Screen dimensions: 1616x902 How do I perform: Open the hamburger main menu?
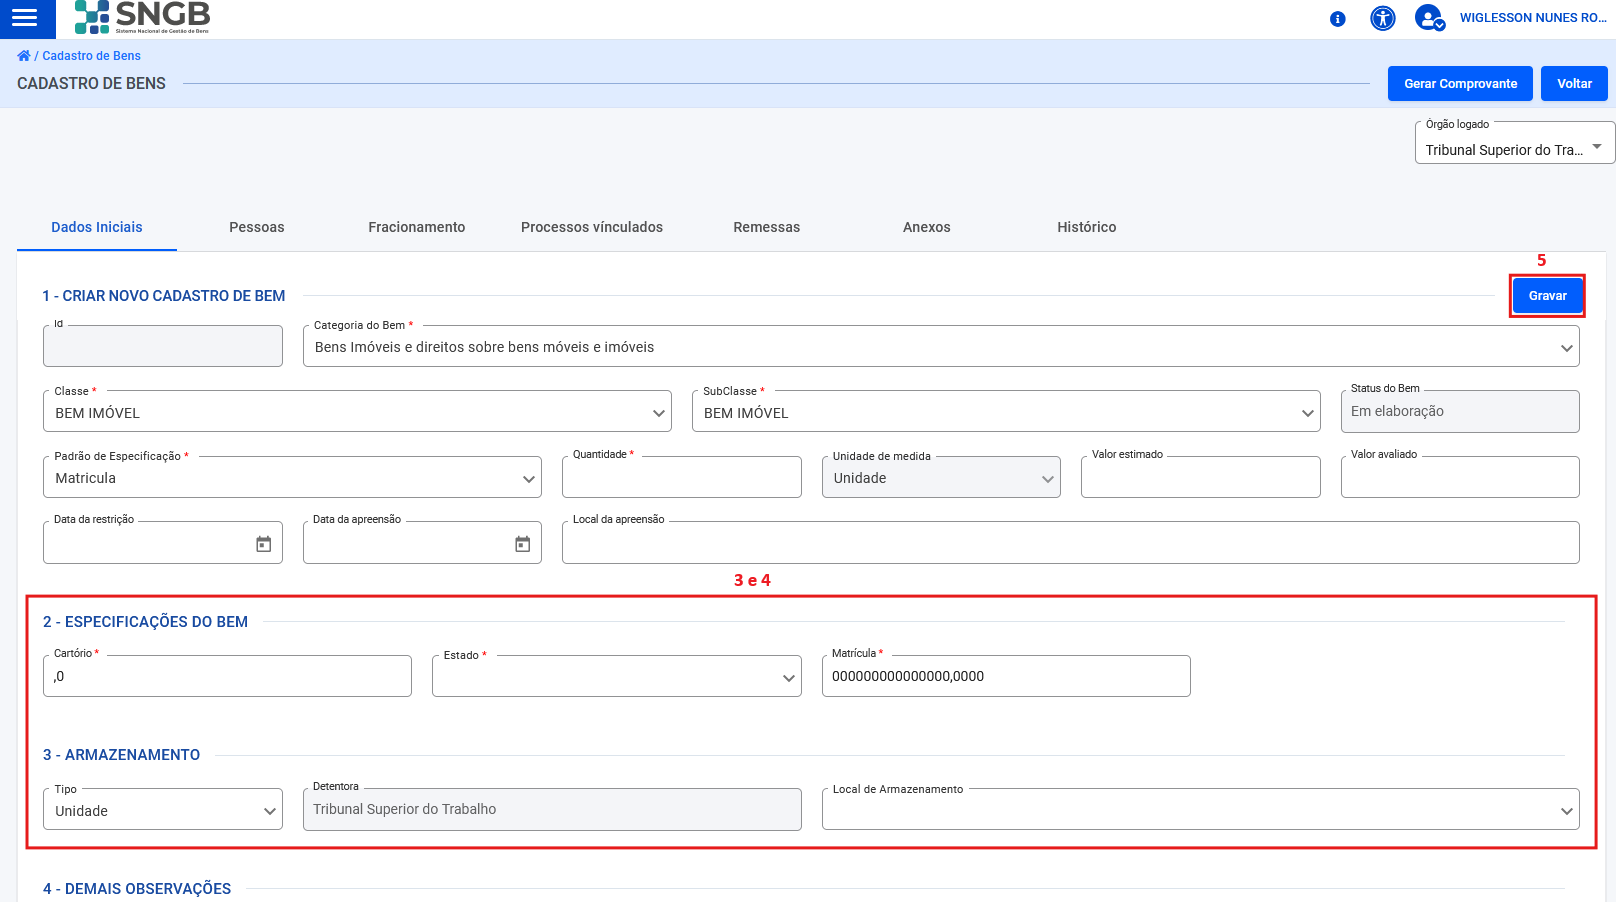(x=25, y=18)
